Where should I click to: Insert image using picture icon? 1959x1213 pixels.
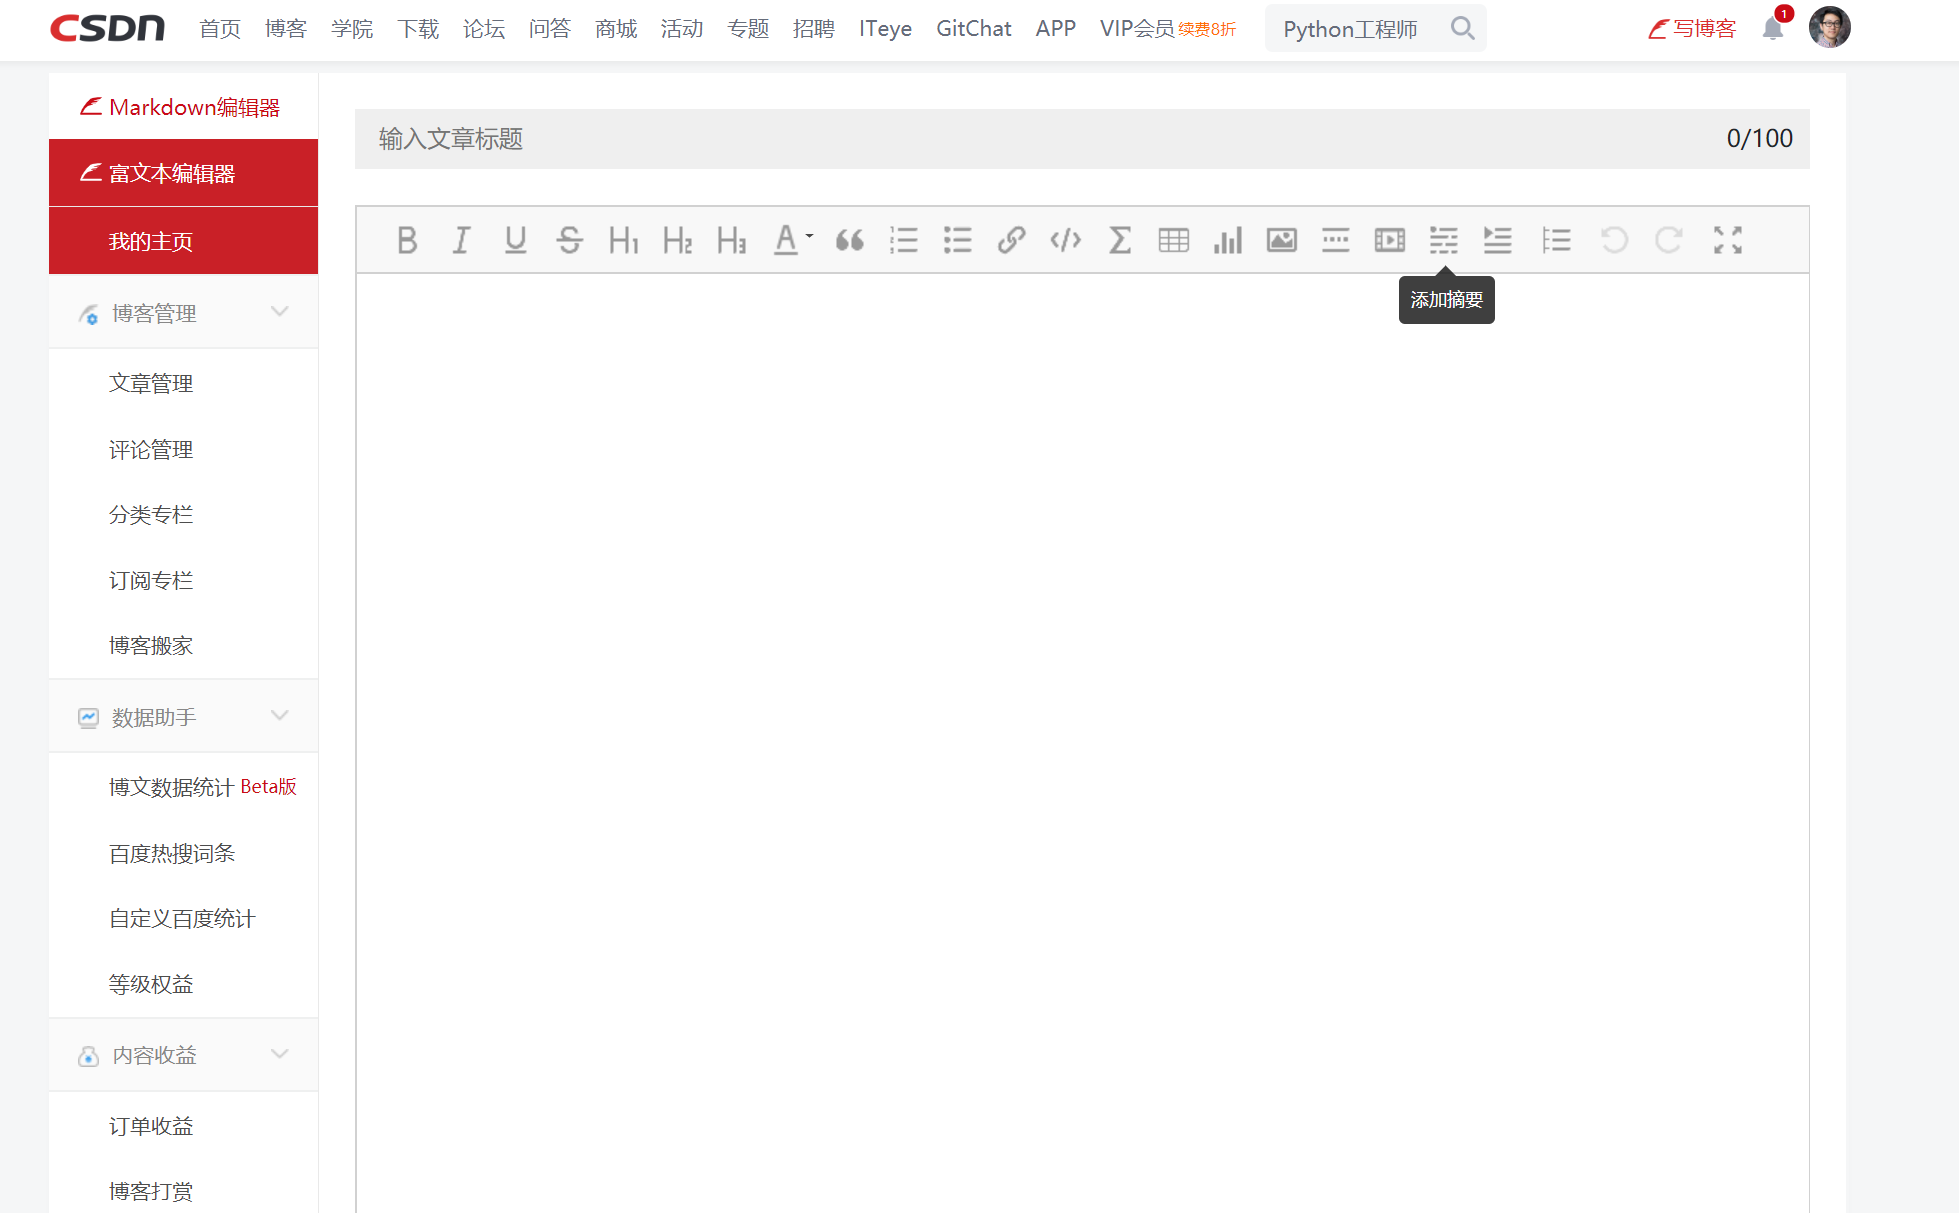click(x=1281, y=240)
